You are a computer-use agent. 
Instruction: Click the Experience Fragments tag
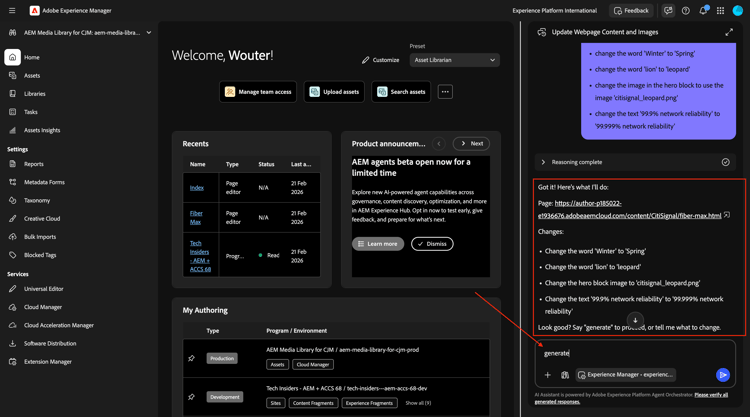pyautogui.click(x=369, y=403)
